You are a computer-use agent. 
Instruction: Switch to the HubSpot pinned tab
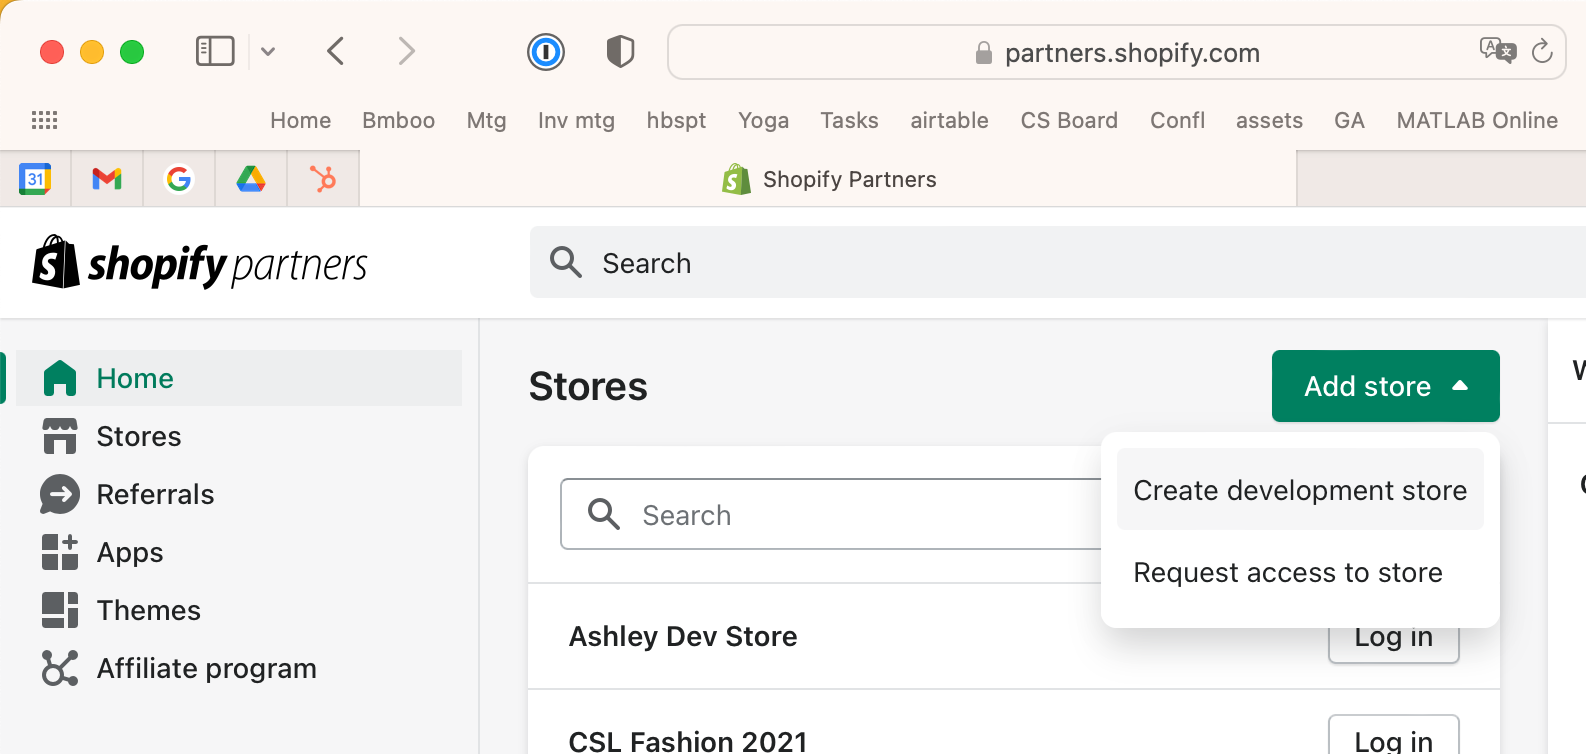click(323, 179)
